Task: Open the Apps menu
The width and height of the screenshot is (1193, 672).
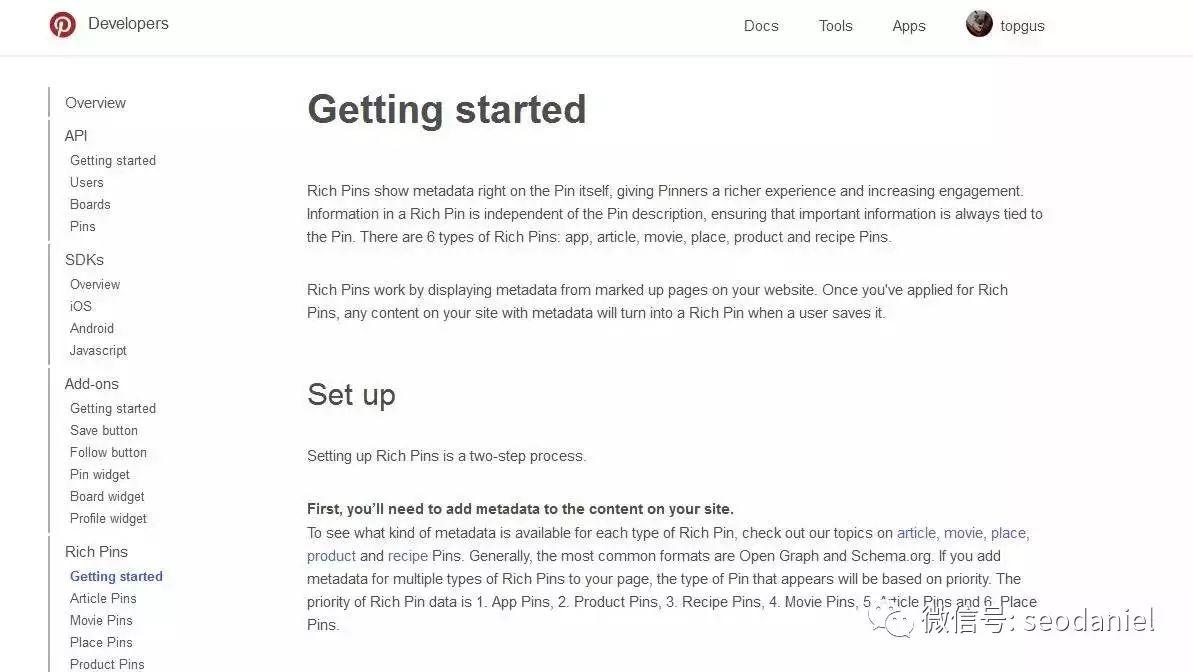Action: point(908,26)
